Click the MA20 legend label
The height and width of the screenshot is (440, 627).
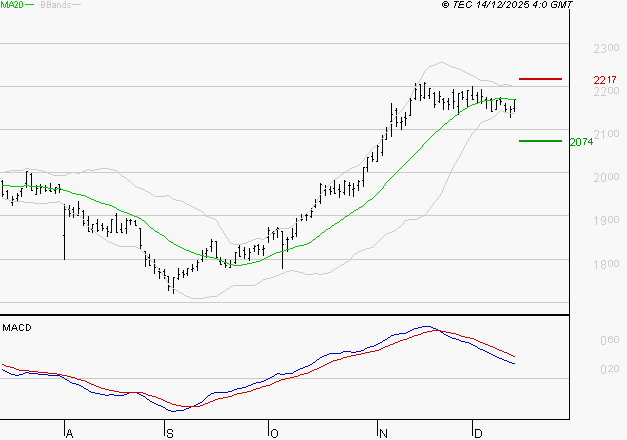click(x=12, y=5)
